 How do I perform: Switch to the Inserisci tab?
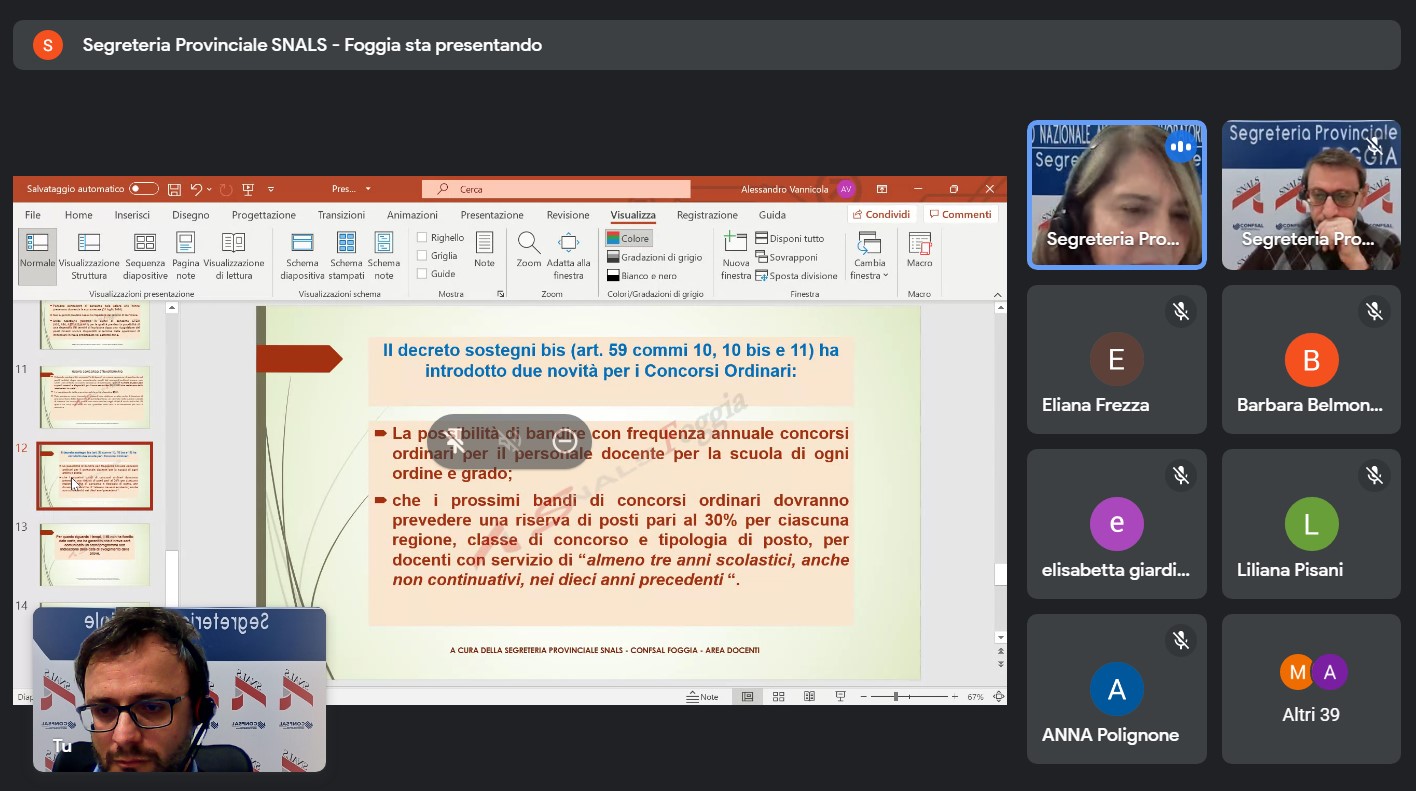132,215
